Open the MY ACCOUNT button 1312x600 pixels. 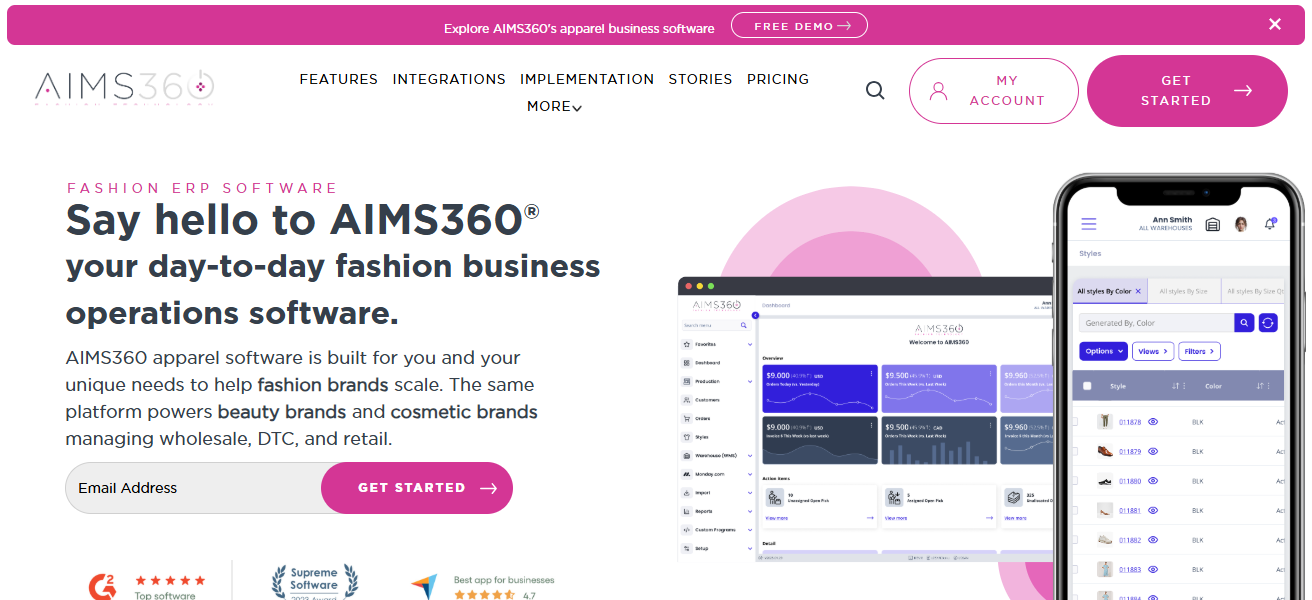tap(993, 91)
